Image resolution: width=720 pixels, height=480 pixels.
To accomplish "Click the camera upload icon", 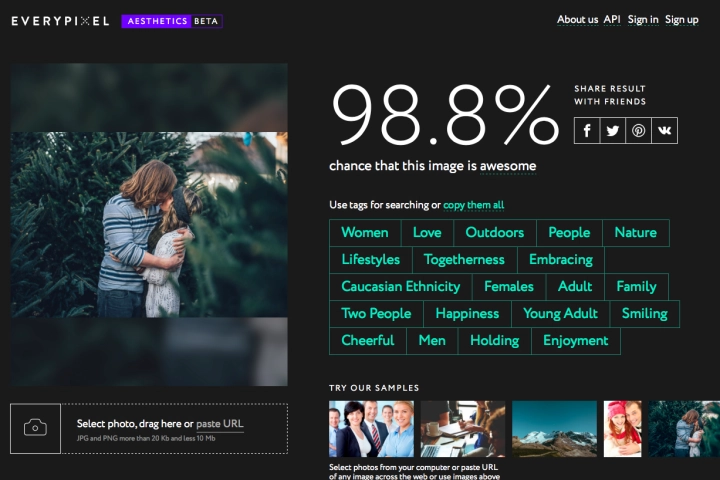I will coord(35,428).
